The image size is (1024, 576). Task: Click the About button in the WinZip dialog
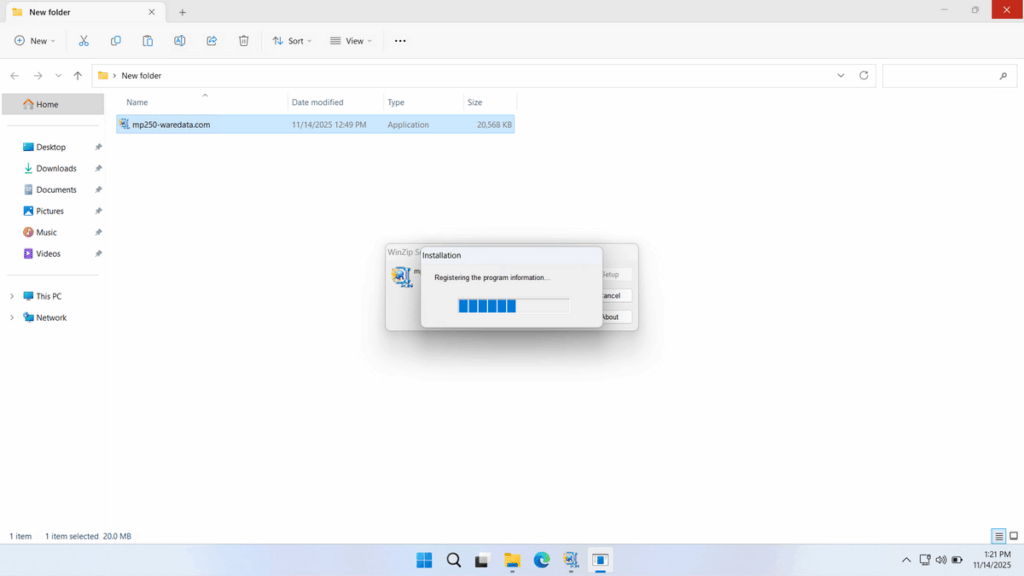coord(611,316)
